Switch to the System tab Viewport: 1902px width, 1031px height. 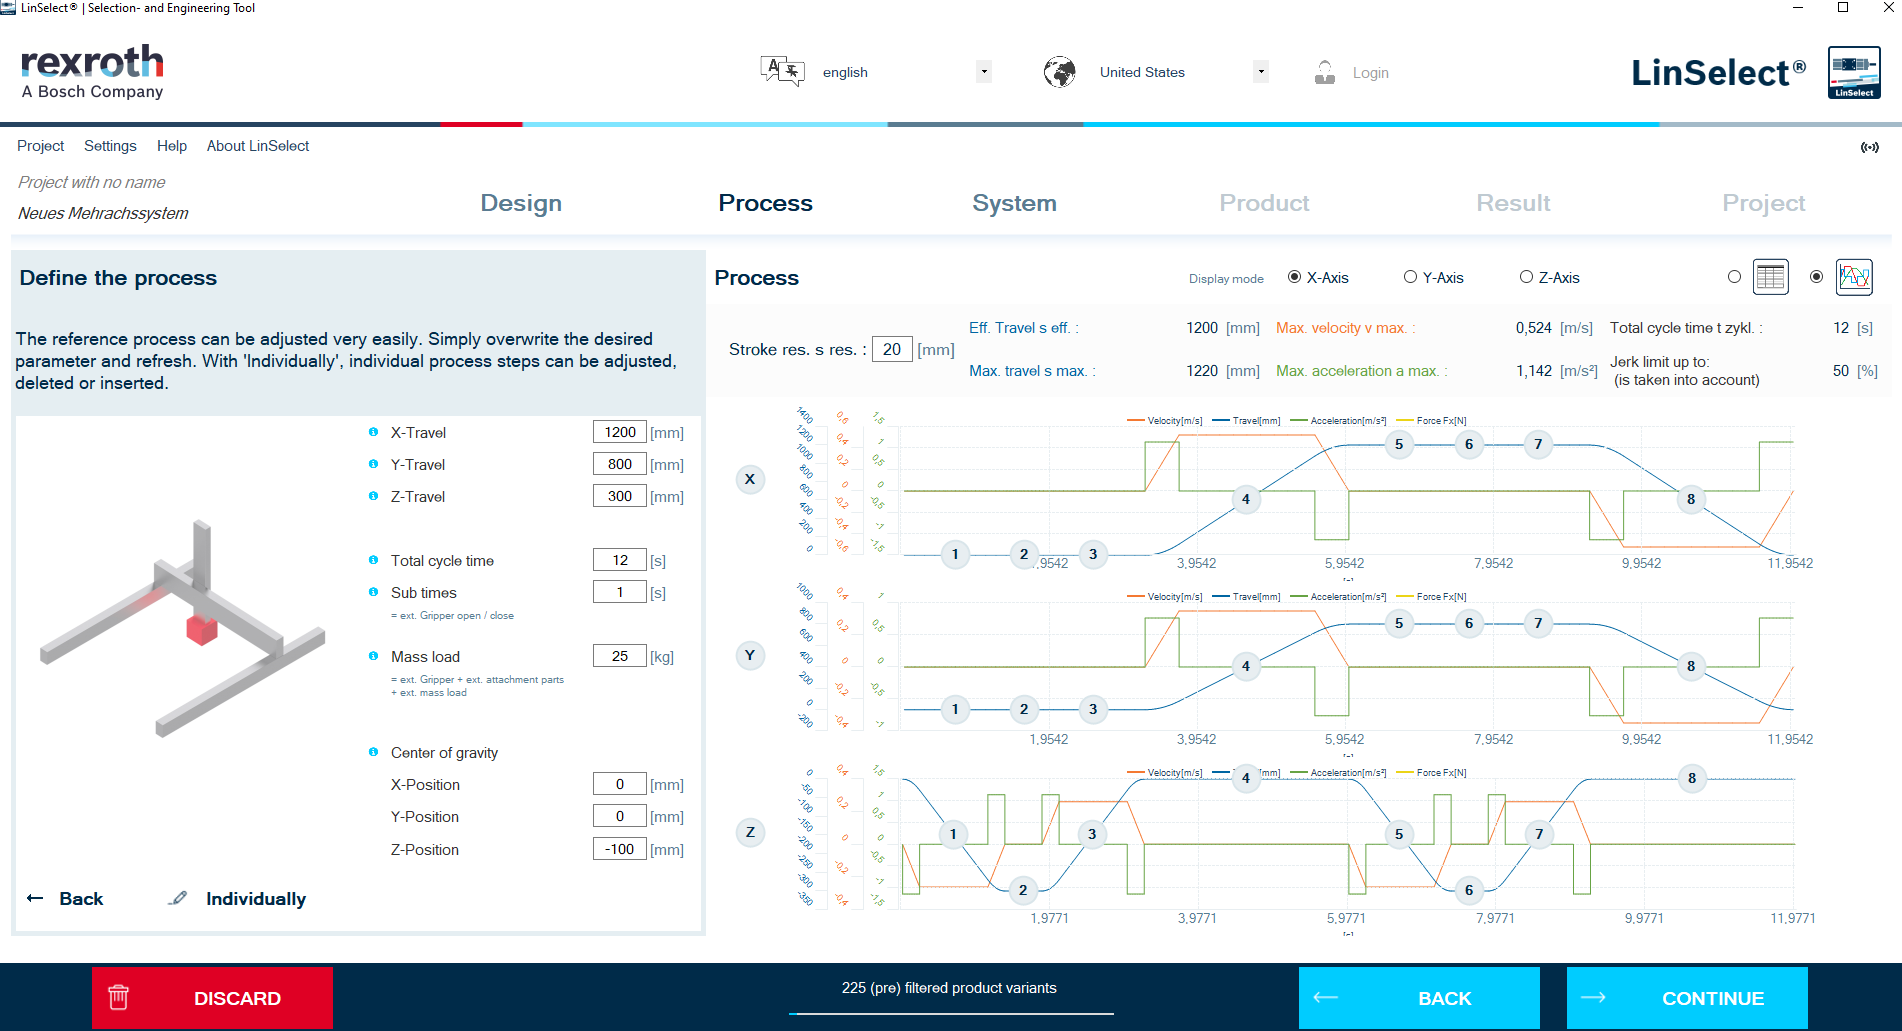[x=1014, y=203]
